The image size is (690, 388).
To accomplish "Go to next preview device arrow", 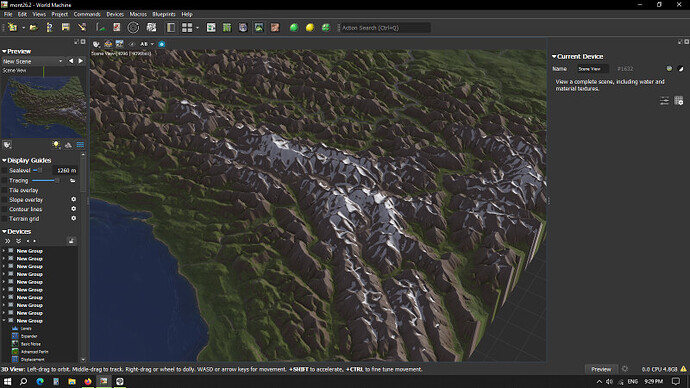I will coord(81,61).
